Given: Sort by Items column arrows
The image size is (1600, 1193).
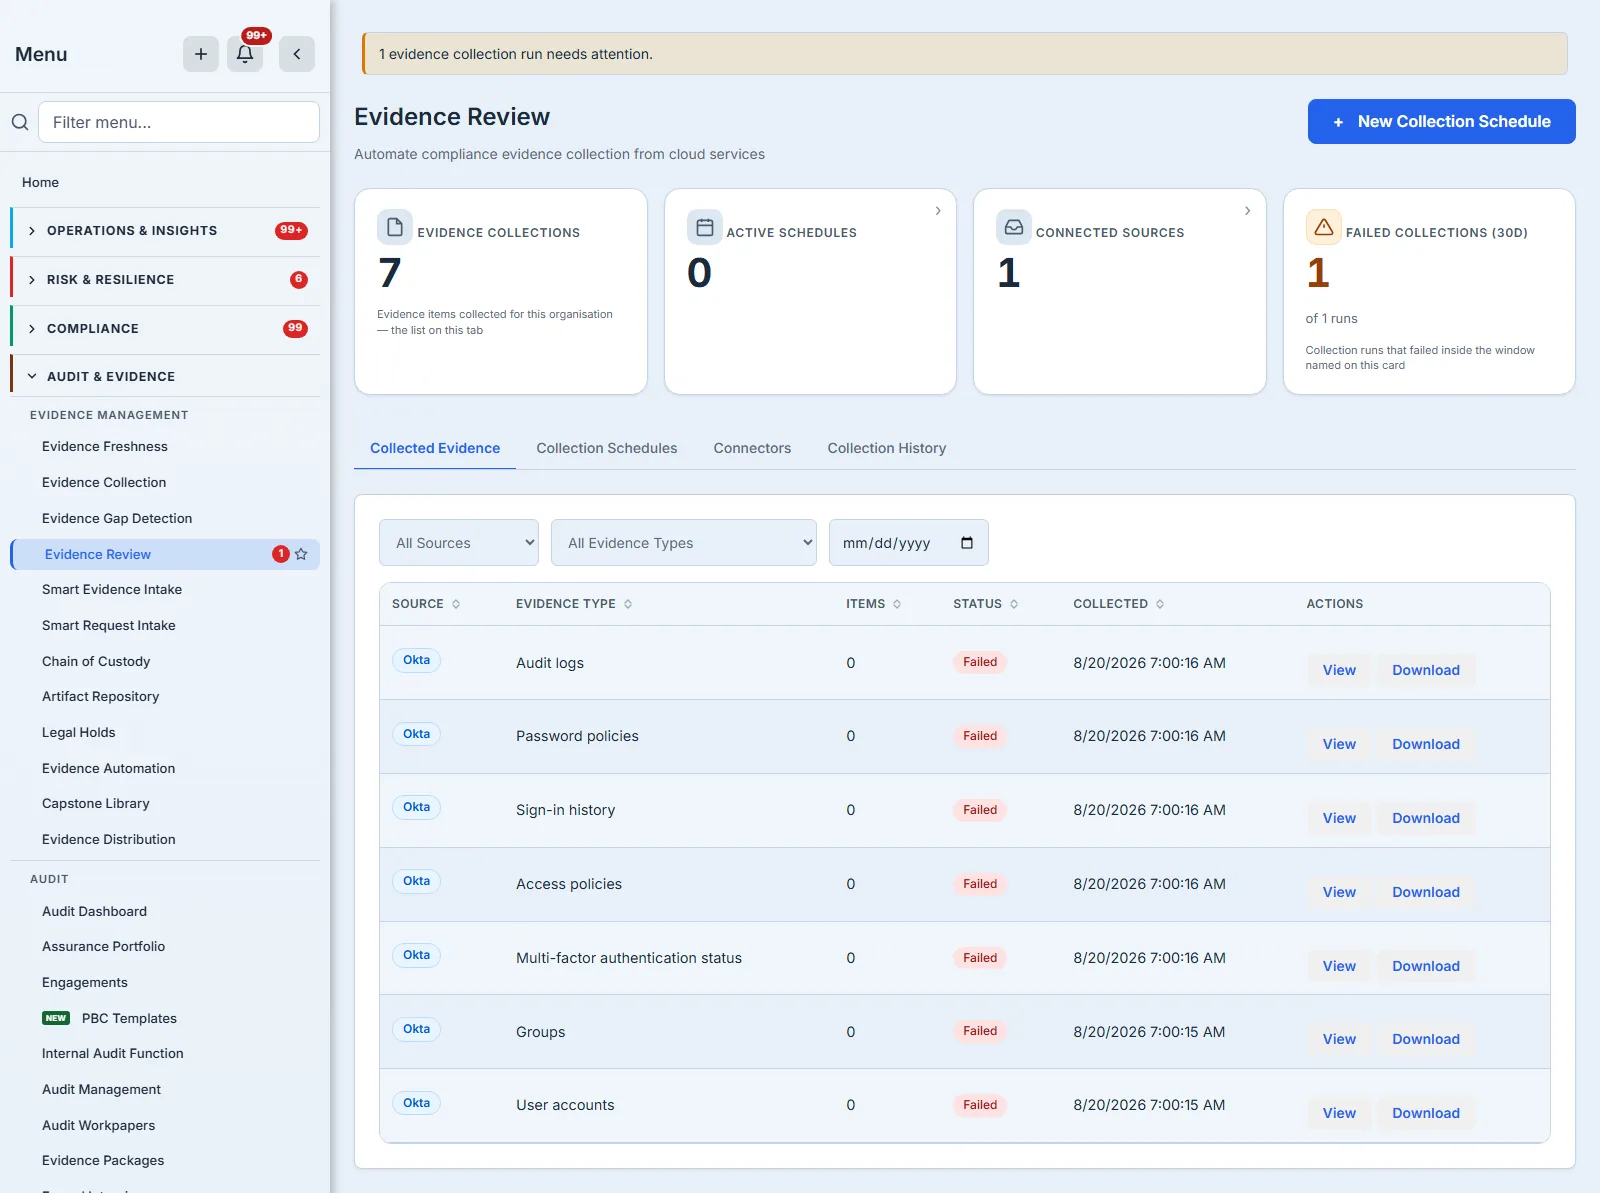Looking at the screenshot, I should click(897, 604).
